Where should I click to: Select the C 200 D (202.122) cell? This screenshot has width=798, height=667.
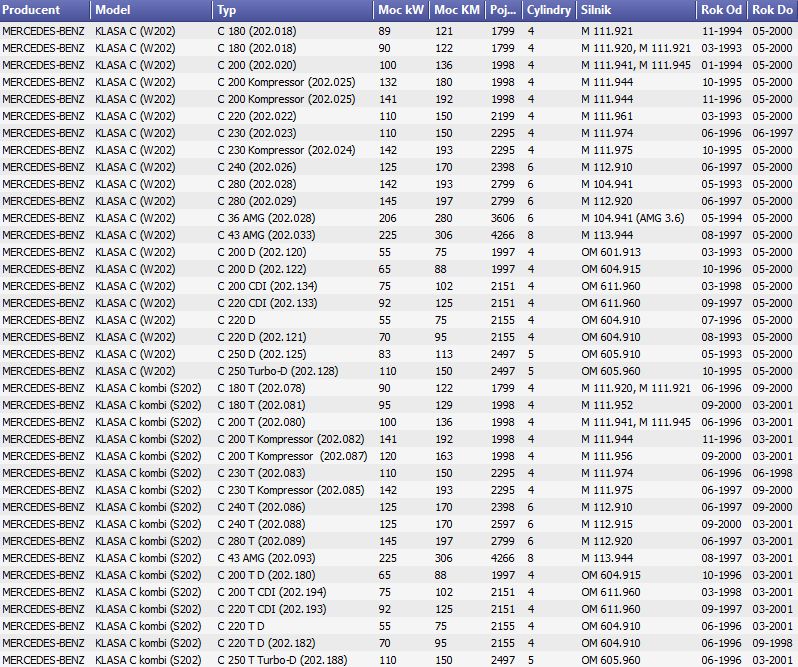262,269
